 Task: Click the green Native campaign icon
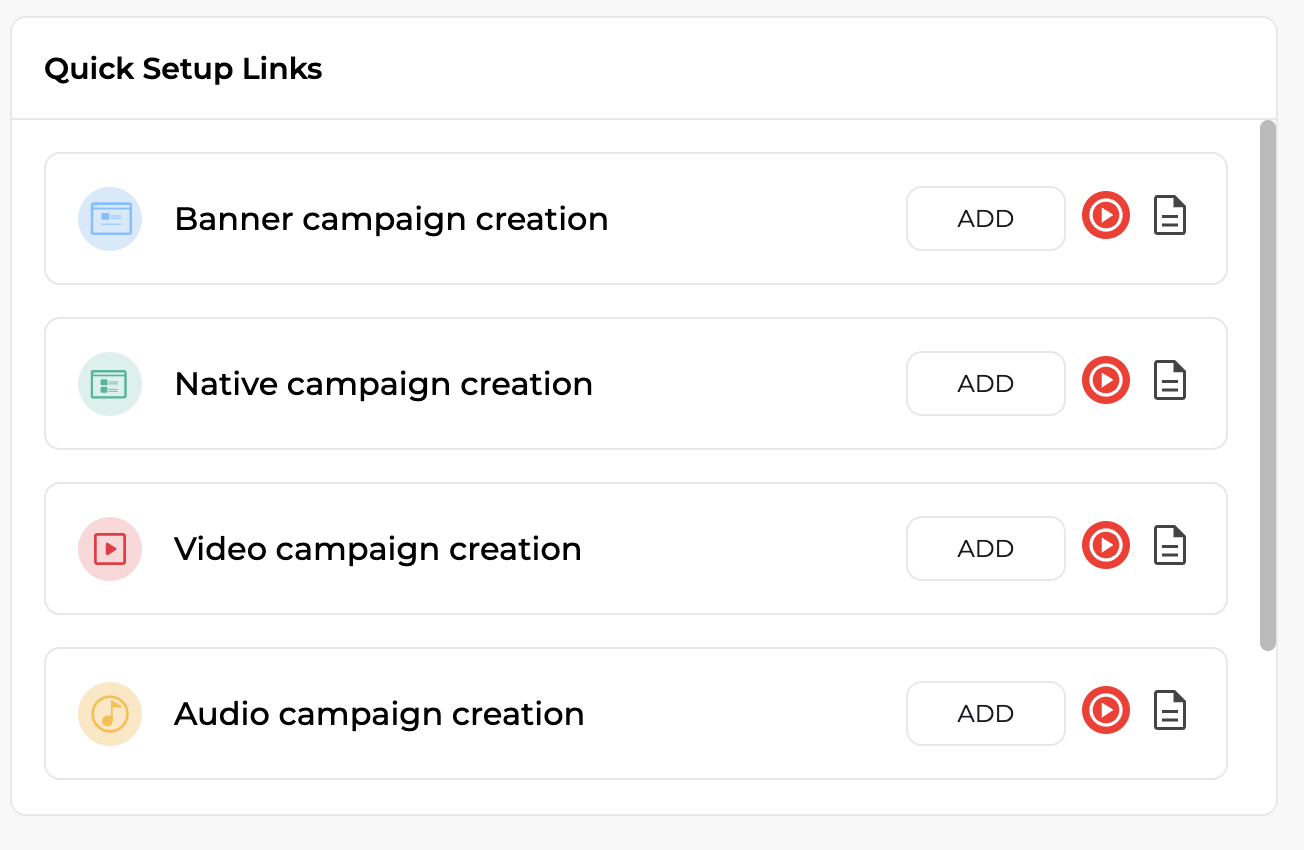pyautogui.click(x=110, y=383)
